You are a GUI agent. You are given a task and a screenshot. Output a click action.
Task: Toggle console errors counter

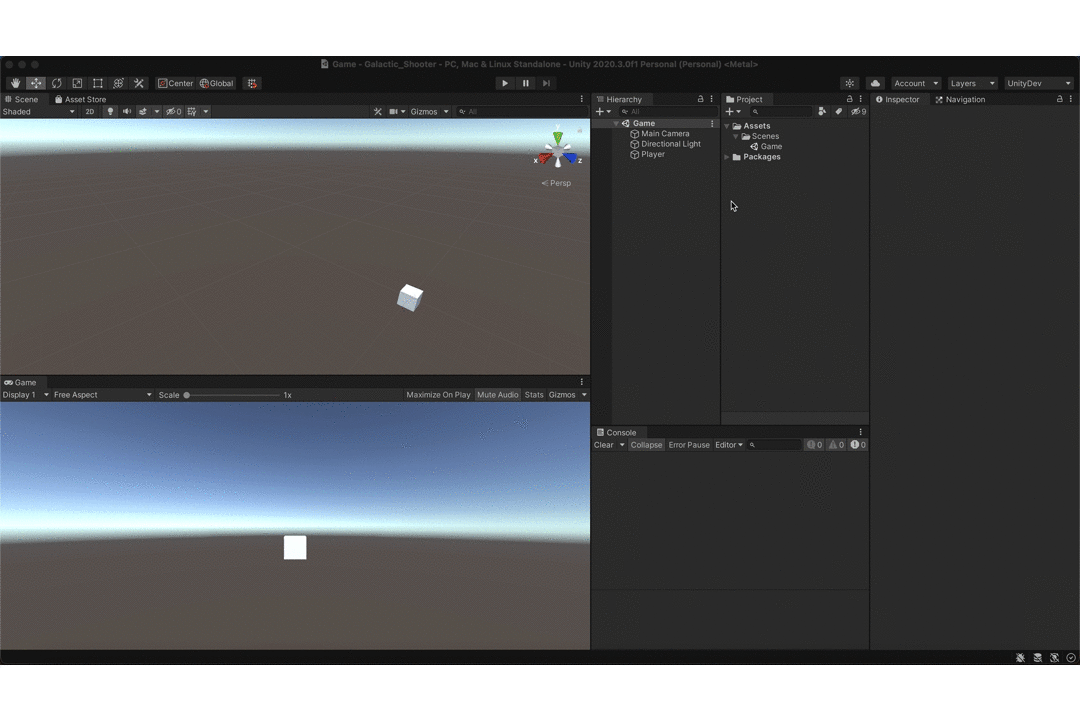pos(858,445)
